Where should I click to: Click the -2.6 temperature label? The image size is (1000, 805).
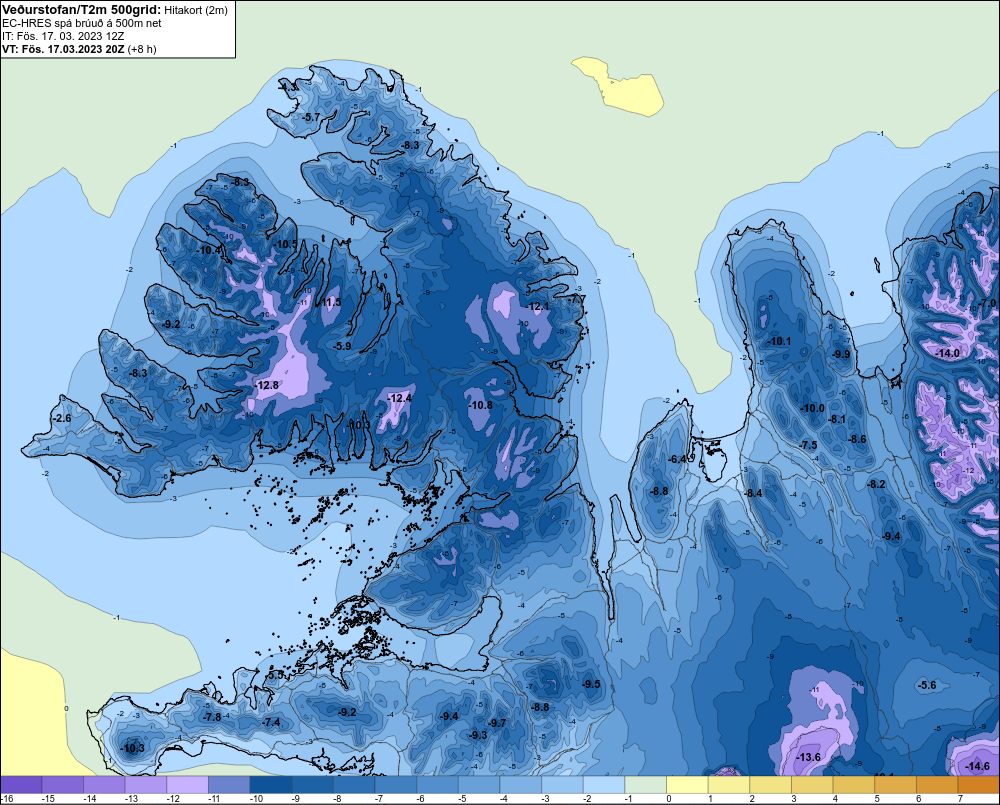(62, 418)
